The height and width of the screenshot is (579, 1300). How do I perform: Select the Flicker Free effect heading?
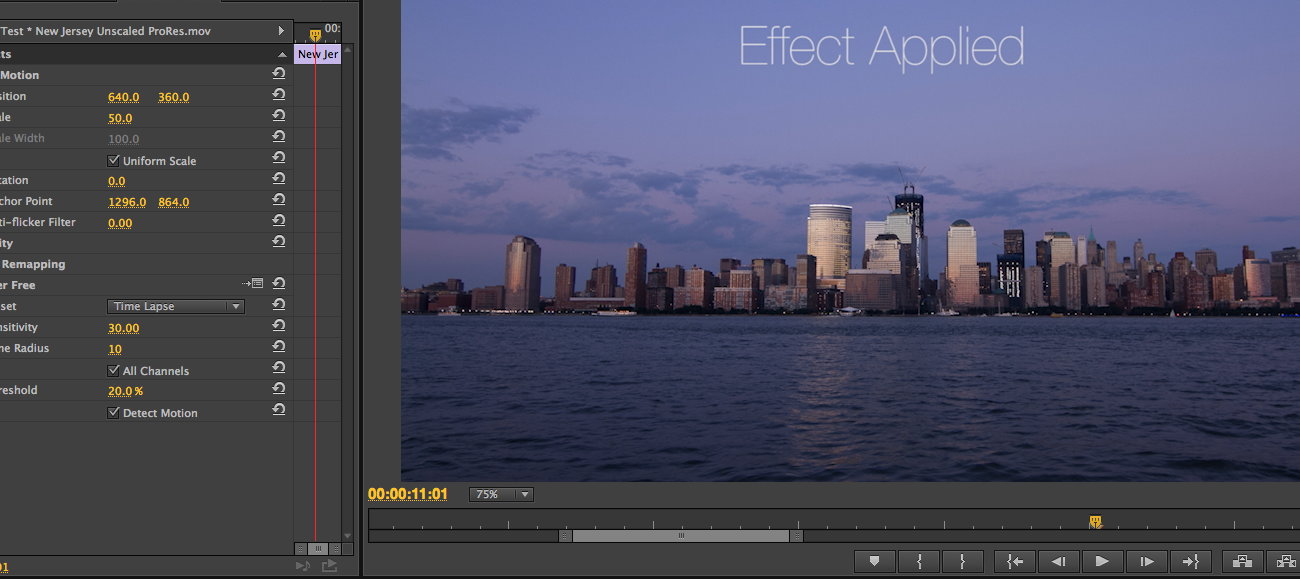pos(18,285)
